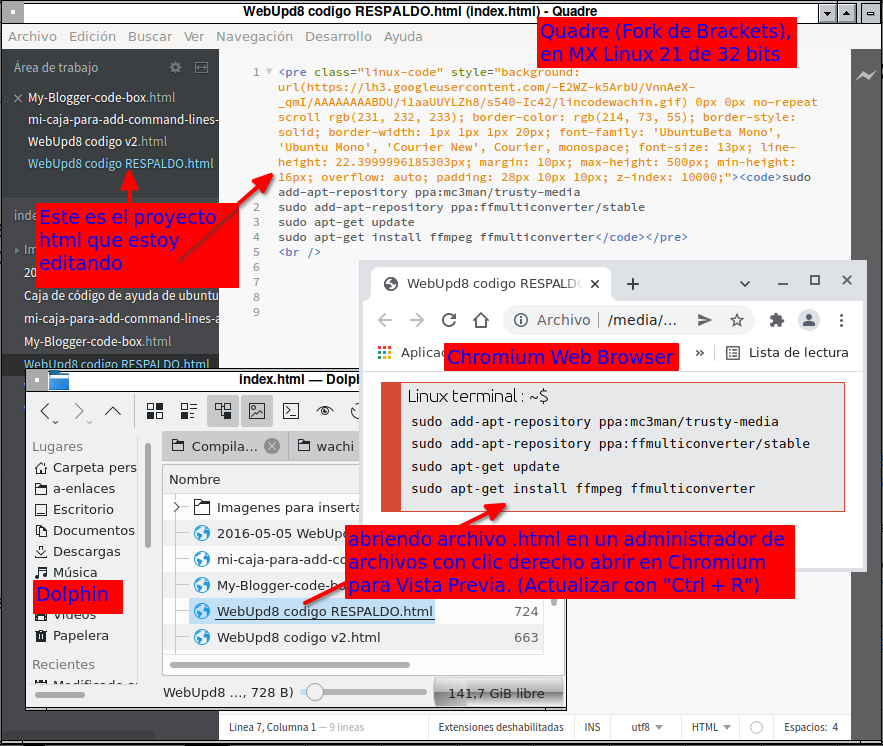The height and width of the screenshot is (746, 883).
Task: Click Dolphin horizontal scrollbar
Action: coord(289,665)
